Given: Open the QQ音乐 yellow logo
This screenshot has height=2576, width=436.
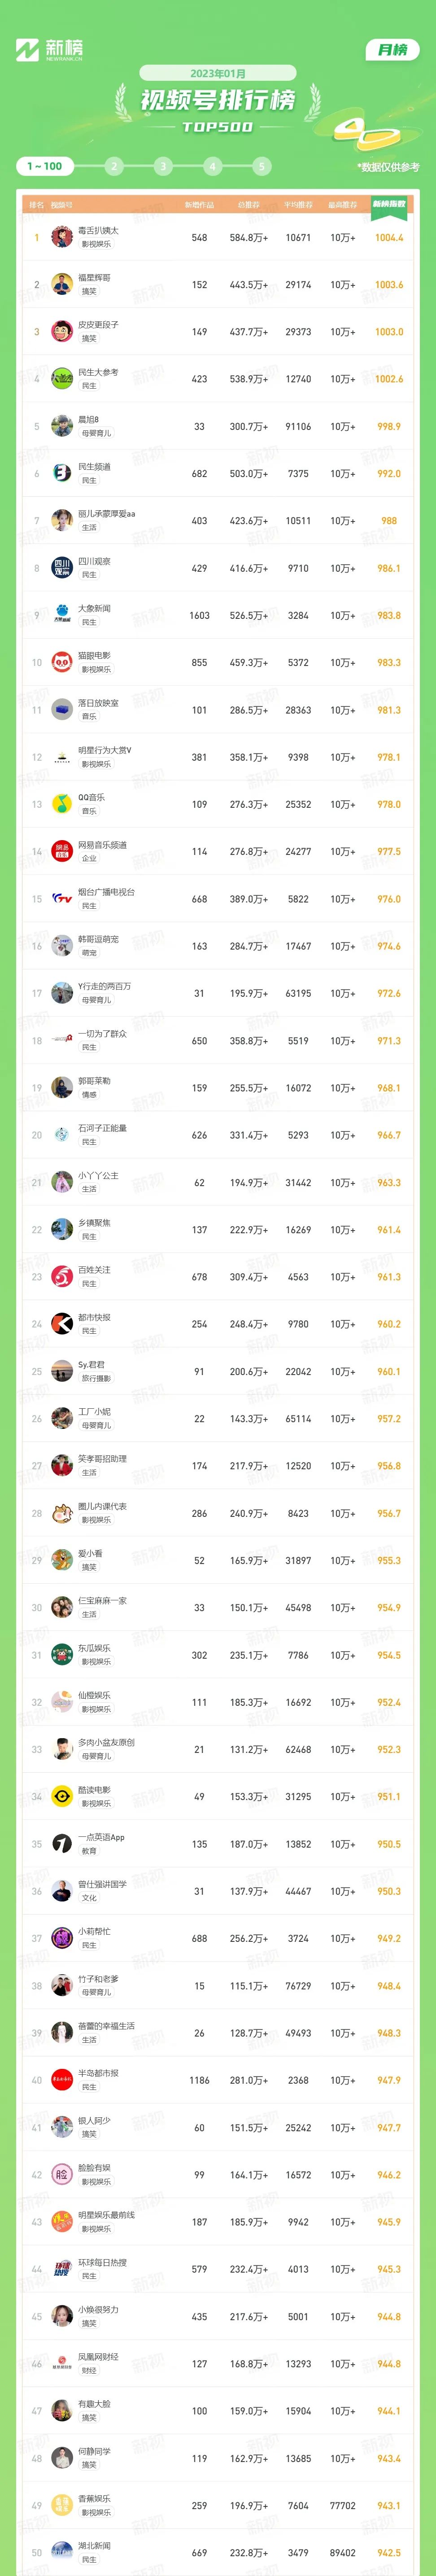Looking at the screenshot, I should (62, 804).
